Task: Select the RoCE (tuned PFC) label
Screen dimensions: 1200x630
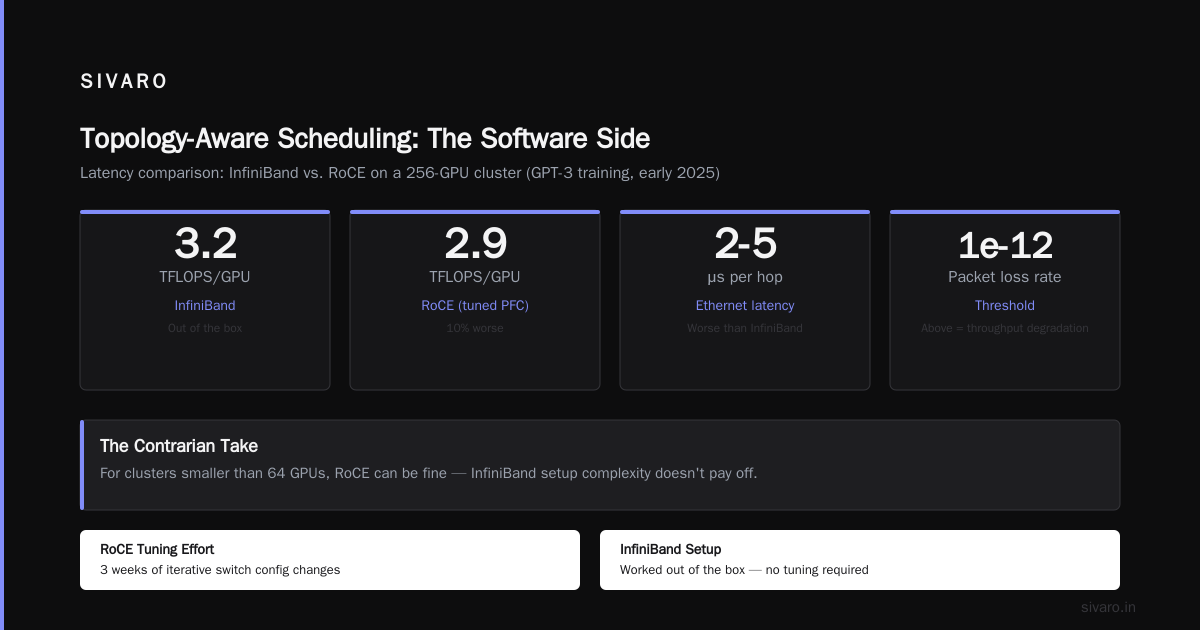Action: pyautogui.click(x=475, y=305)
